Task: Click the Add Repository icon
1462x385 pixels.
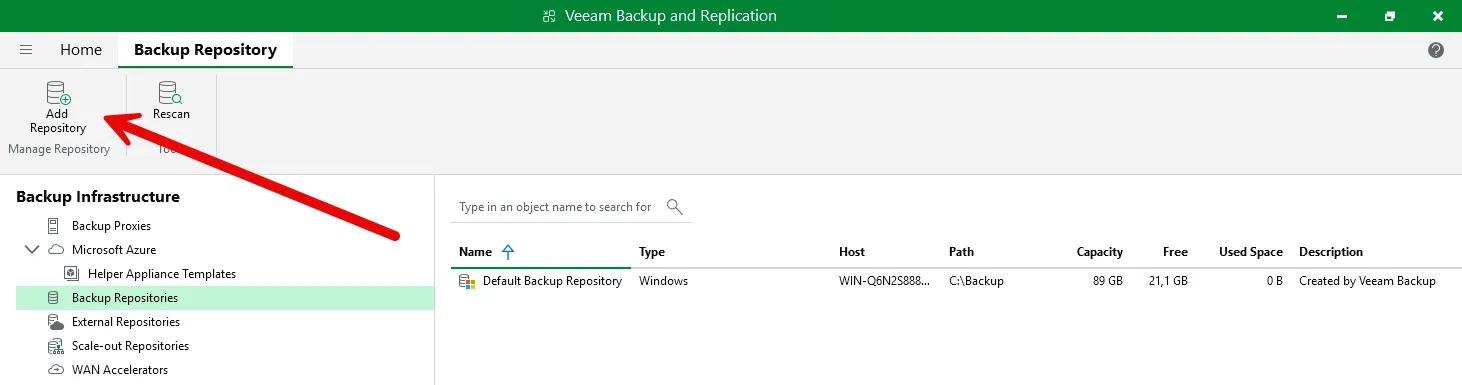Action: click(x=58, y=93)
